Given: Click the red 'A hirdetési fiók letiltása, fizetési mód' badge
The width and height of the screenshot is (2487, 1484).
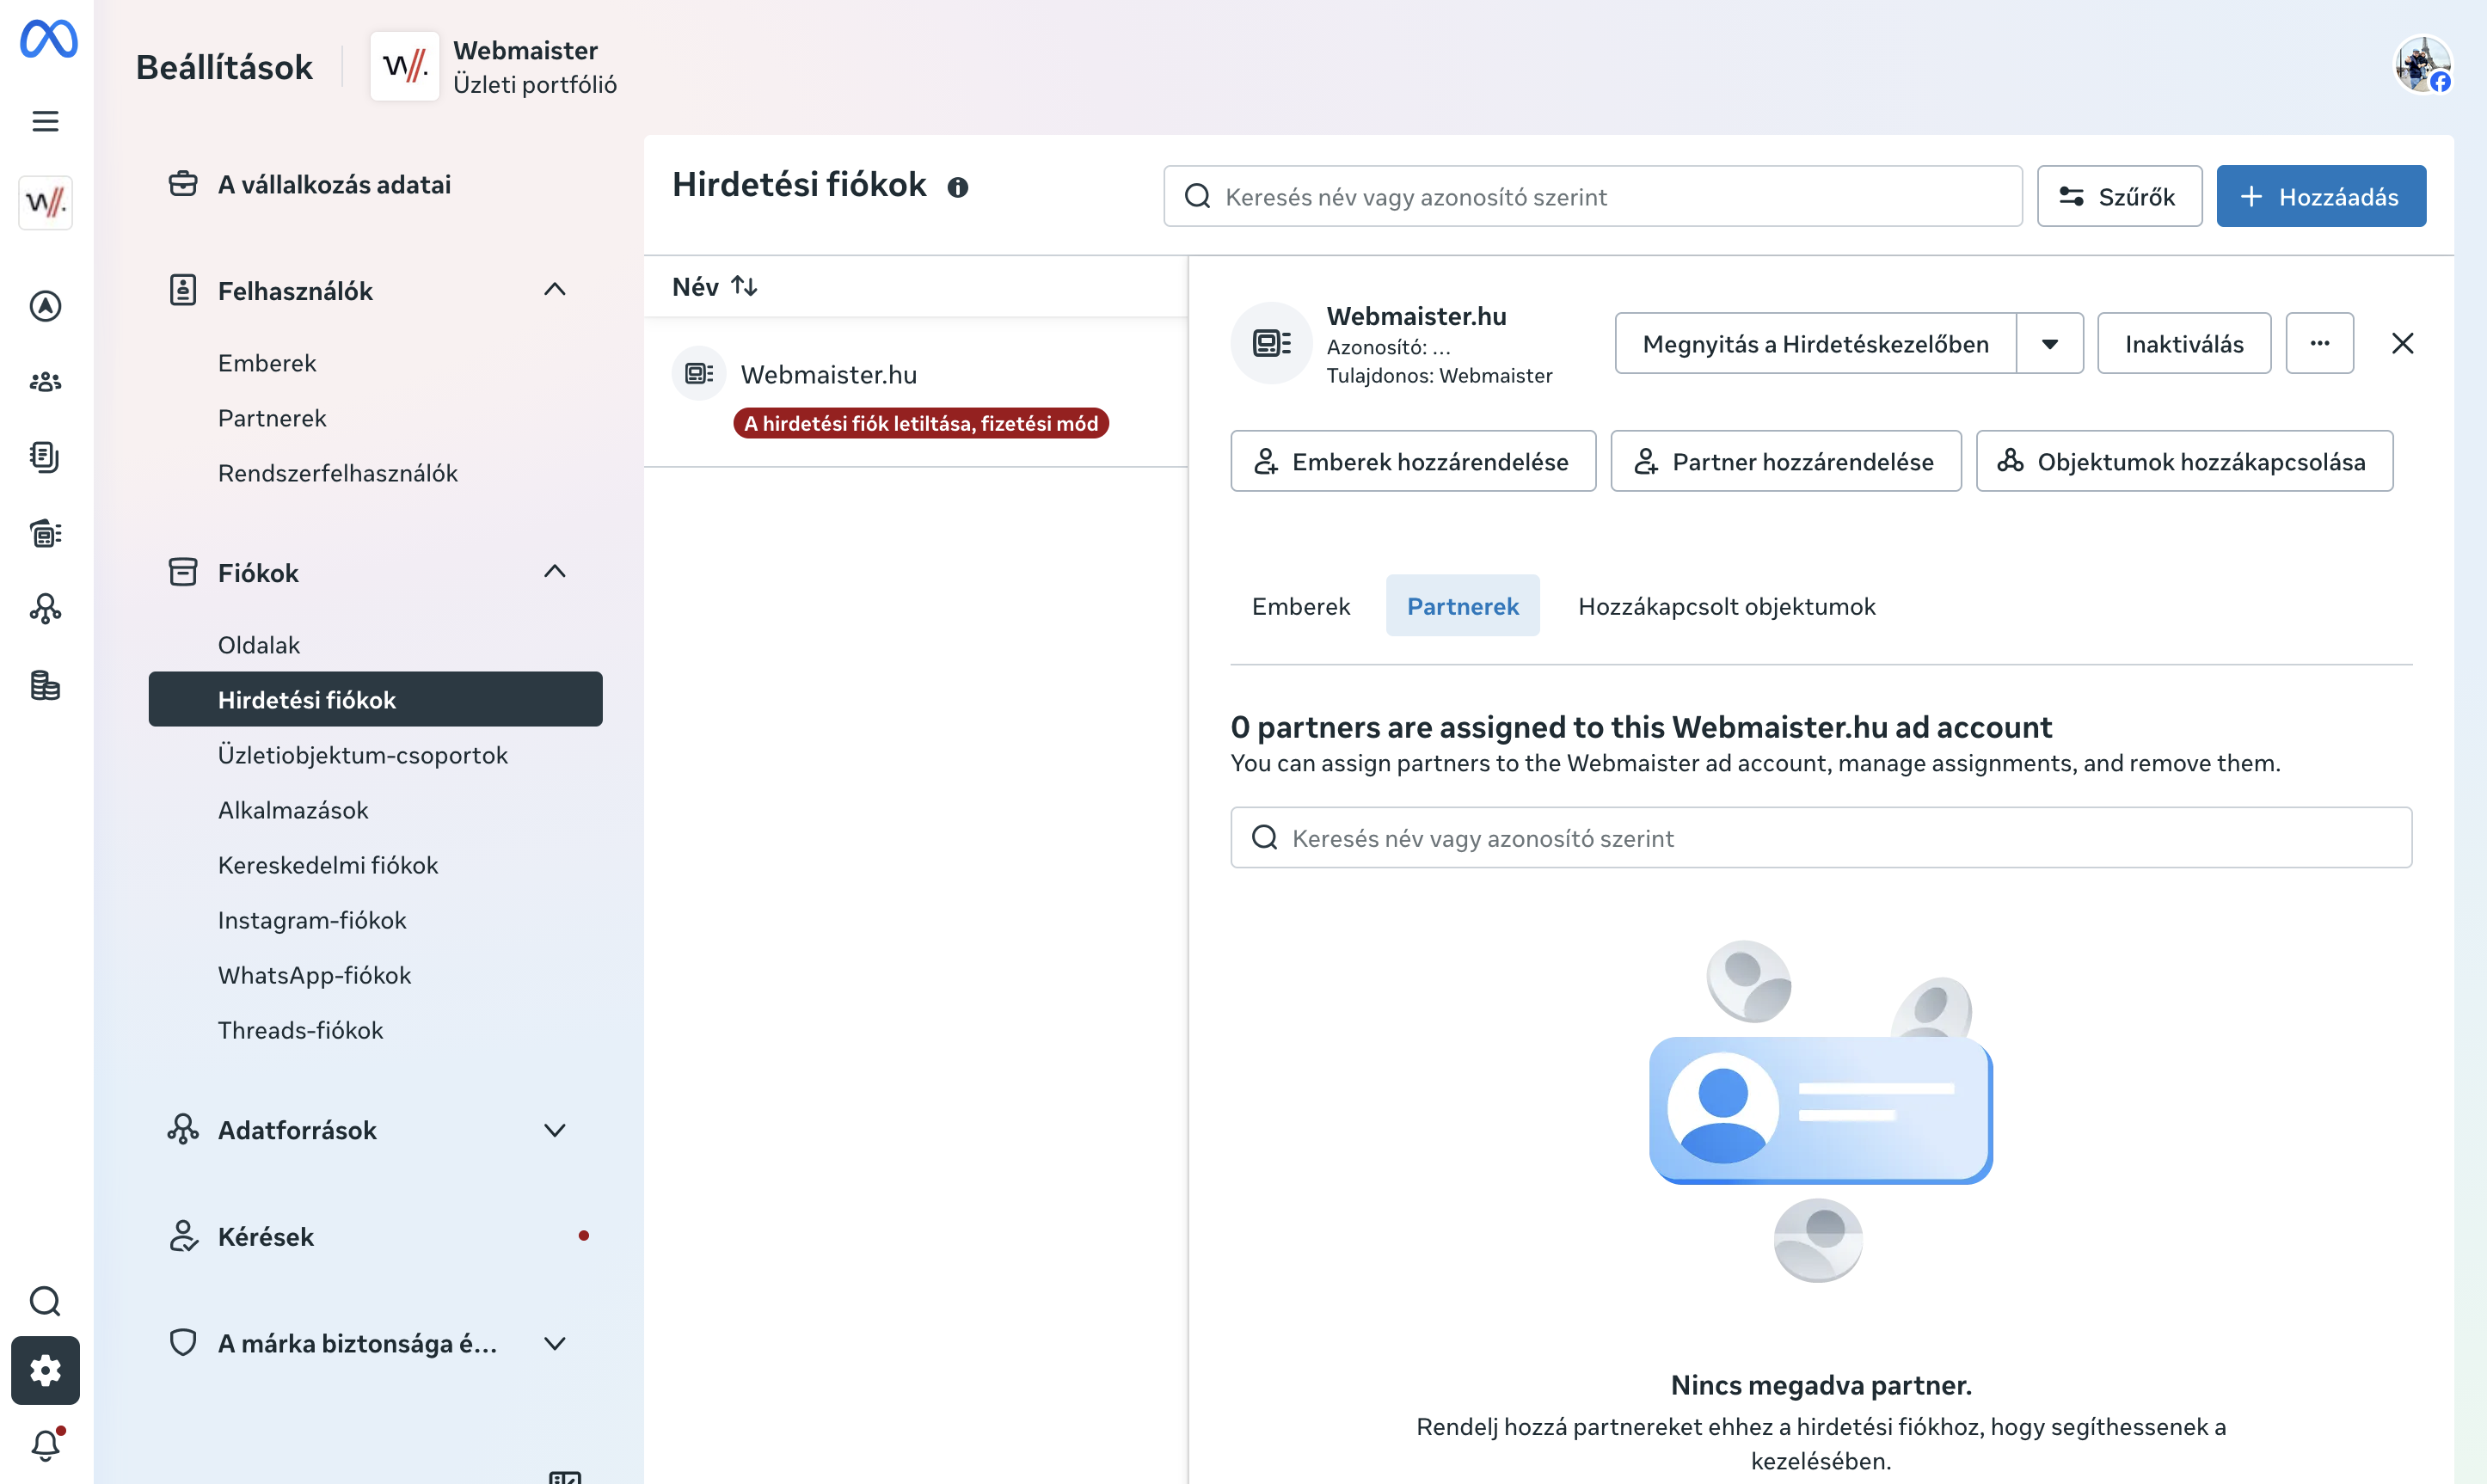Looking at the screenshot, I should pyautogui.click(x=921, y=423).
